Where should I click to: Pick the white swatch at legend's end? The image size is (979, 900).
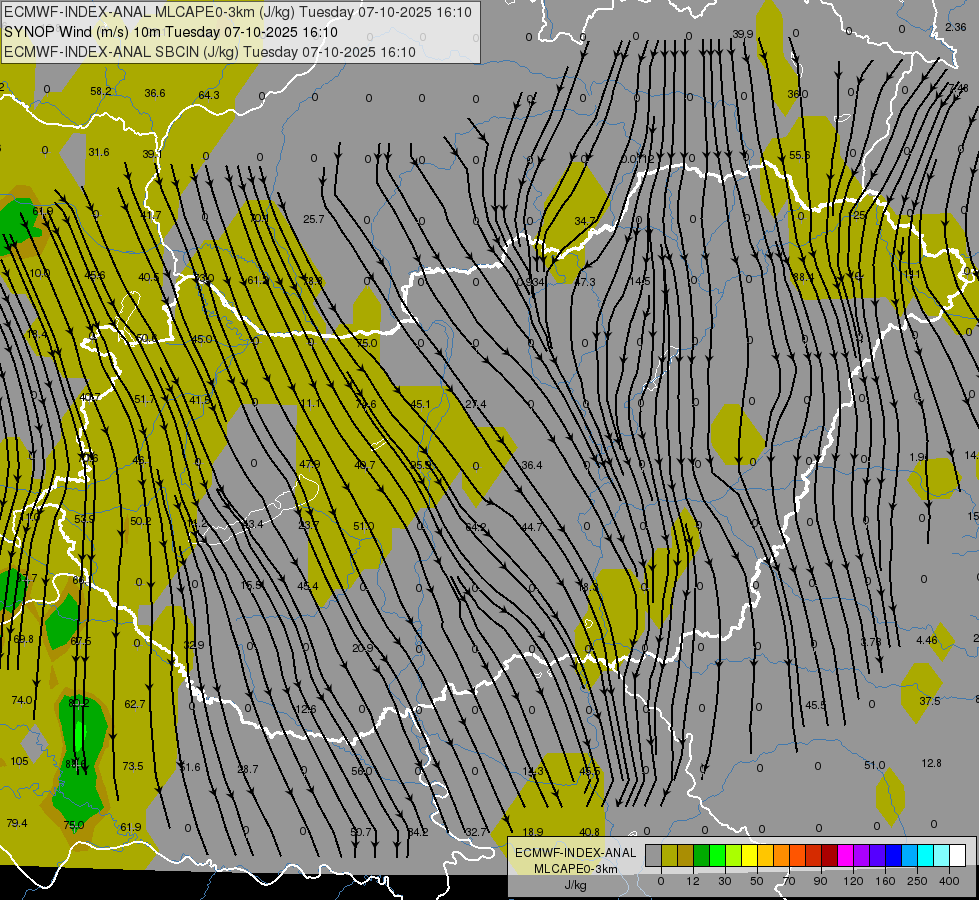click(x=957, y=855)
